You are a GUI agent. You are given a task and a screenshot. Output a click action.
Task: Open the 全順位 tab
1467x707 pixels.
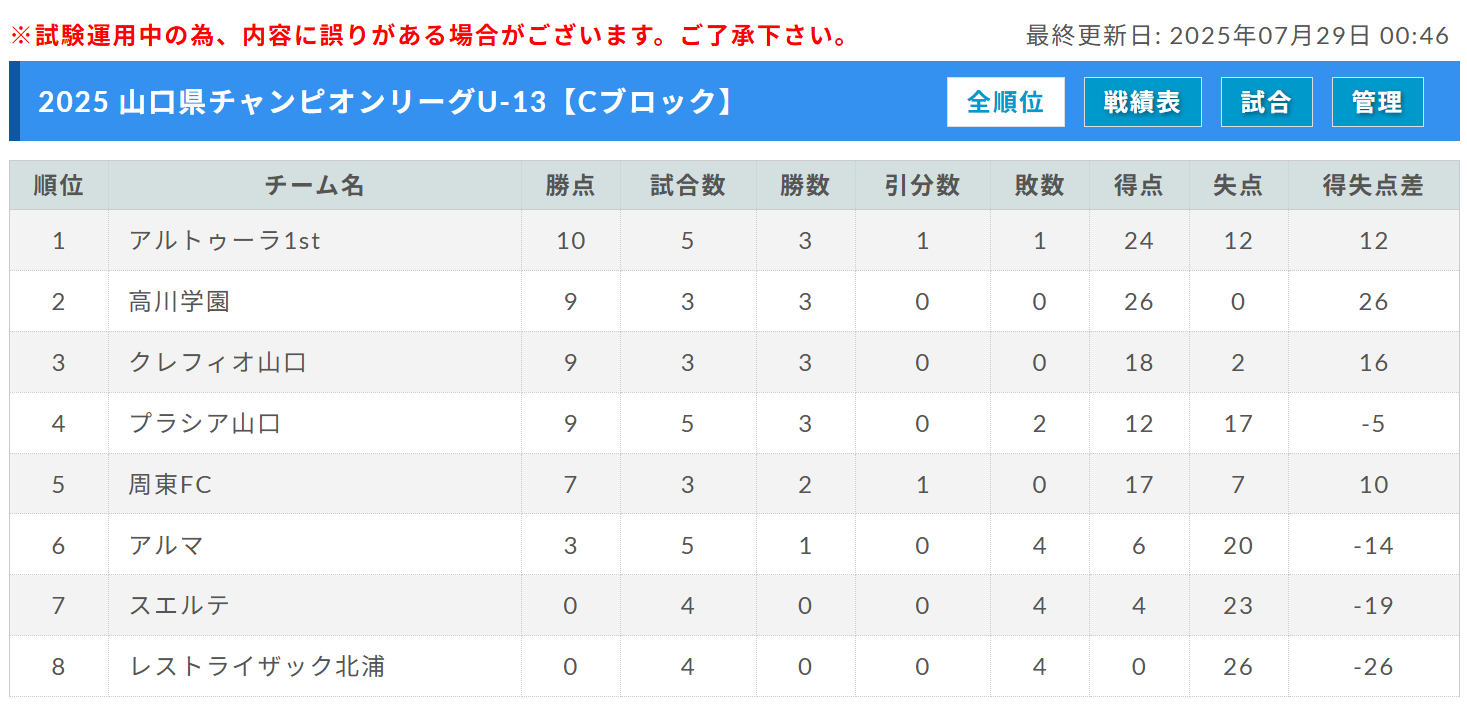1006,102
